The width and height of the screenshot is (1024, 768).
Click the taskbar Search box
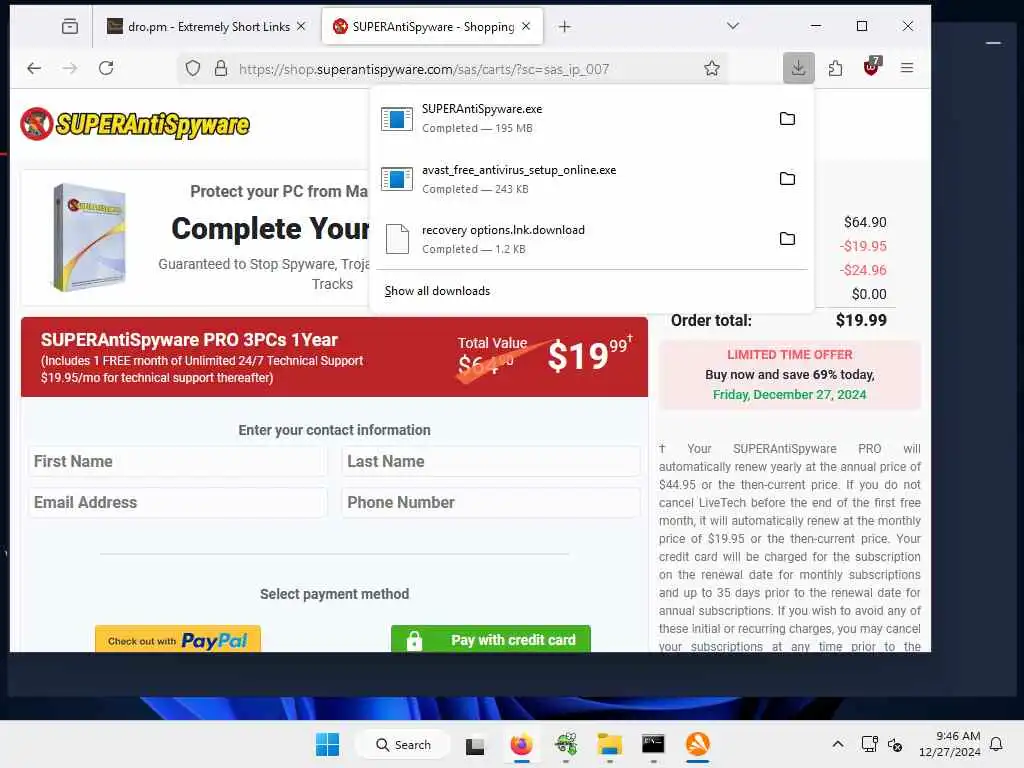[x=403, y=744]
